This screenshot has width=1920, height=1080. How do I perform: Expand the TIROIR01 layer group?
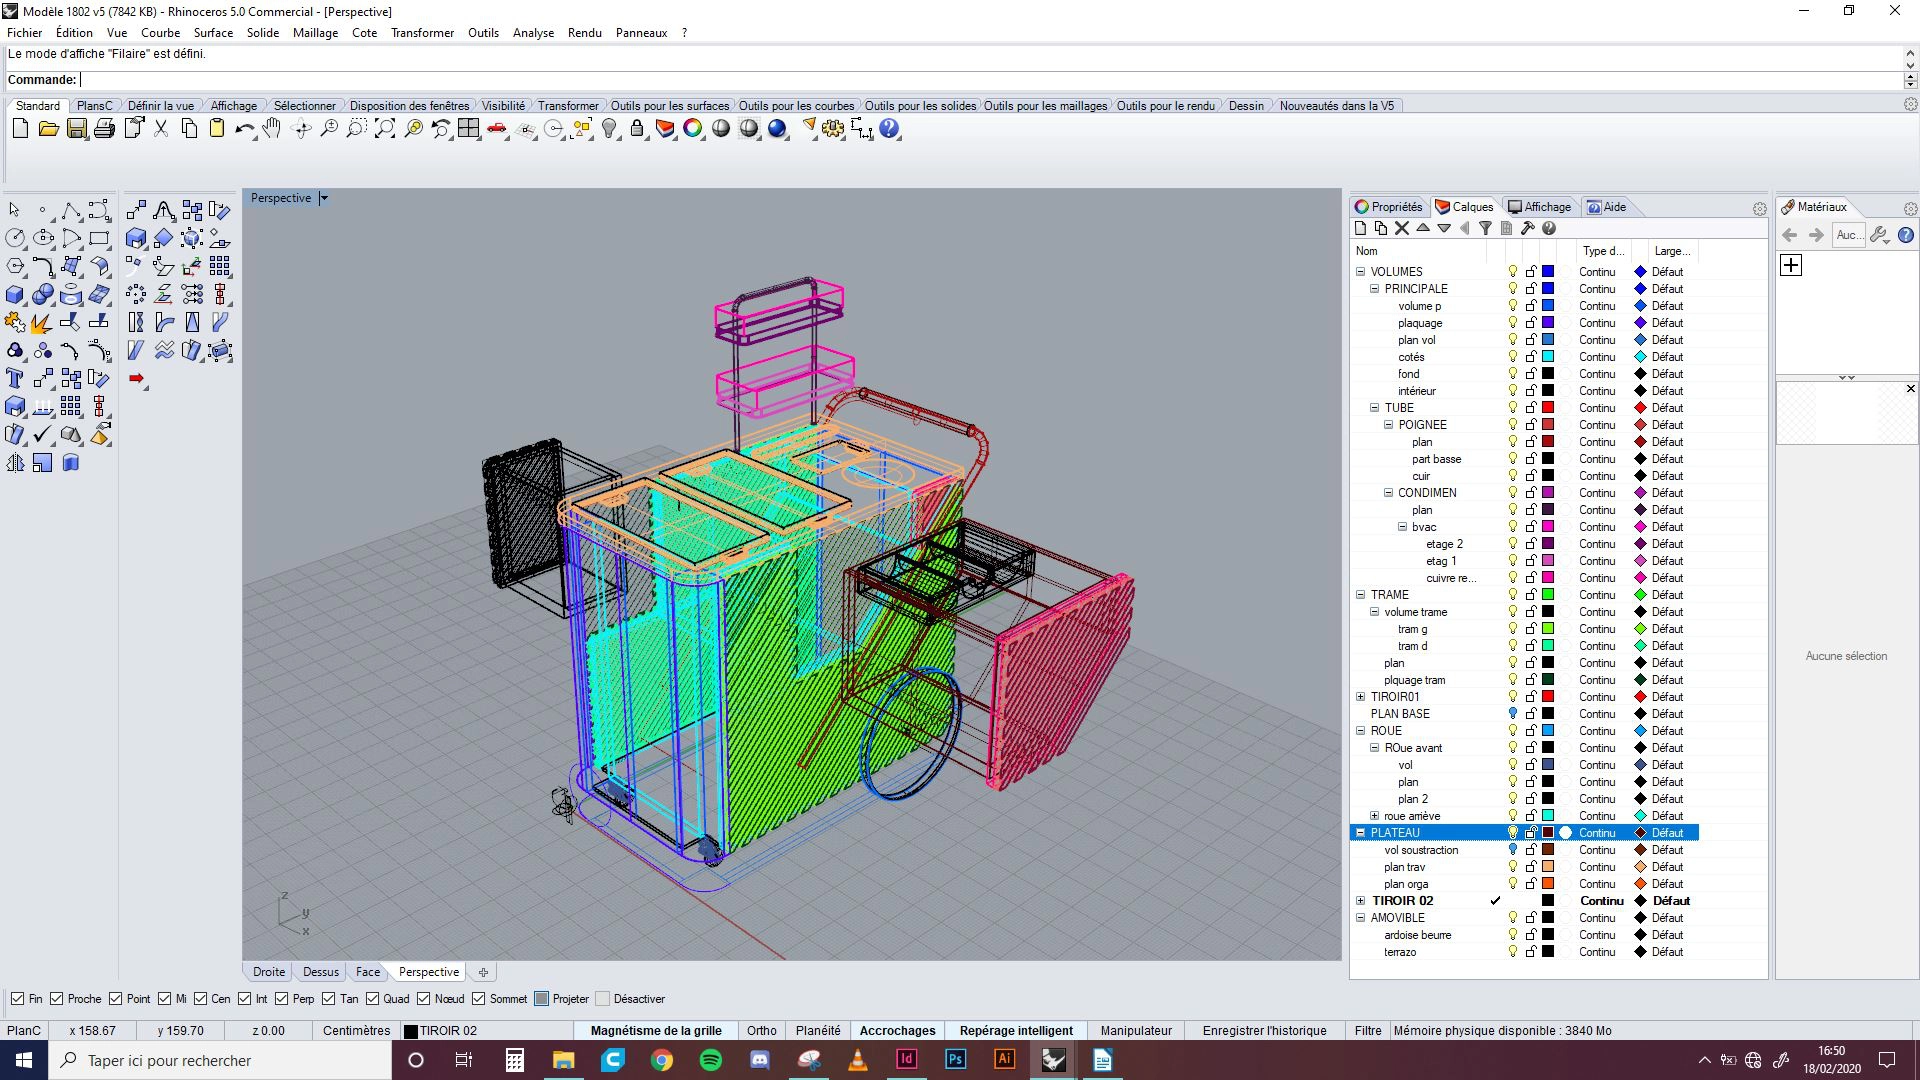(1360, 697)
